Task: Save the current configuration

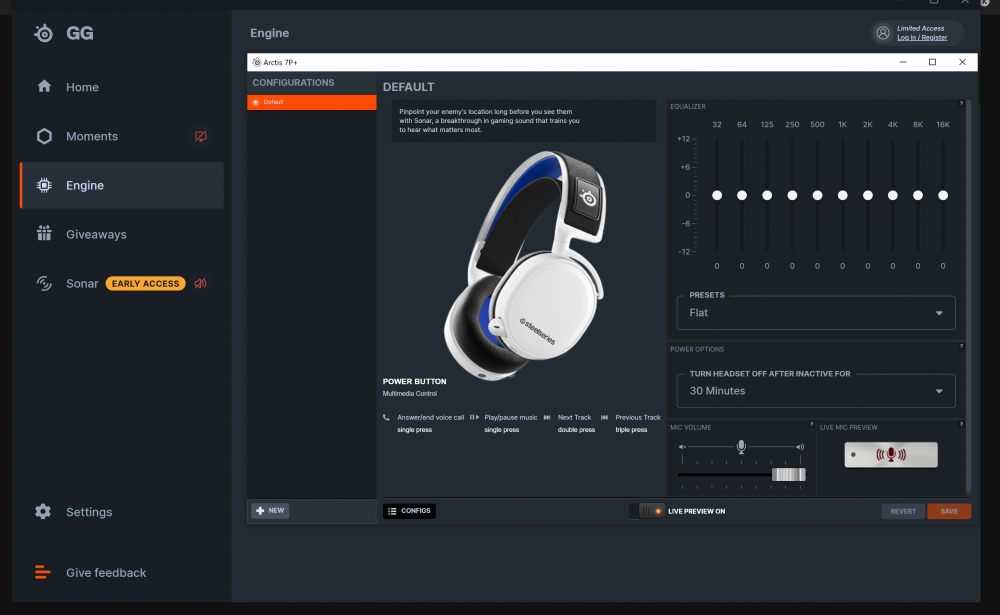Action: [x=948, y=511]
